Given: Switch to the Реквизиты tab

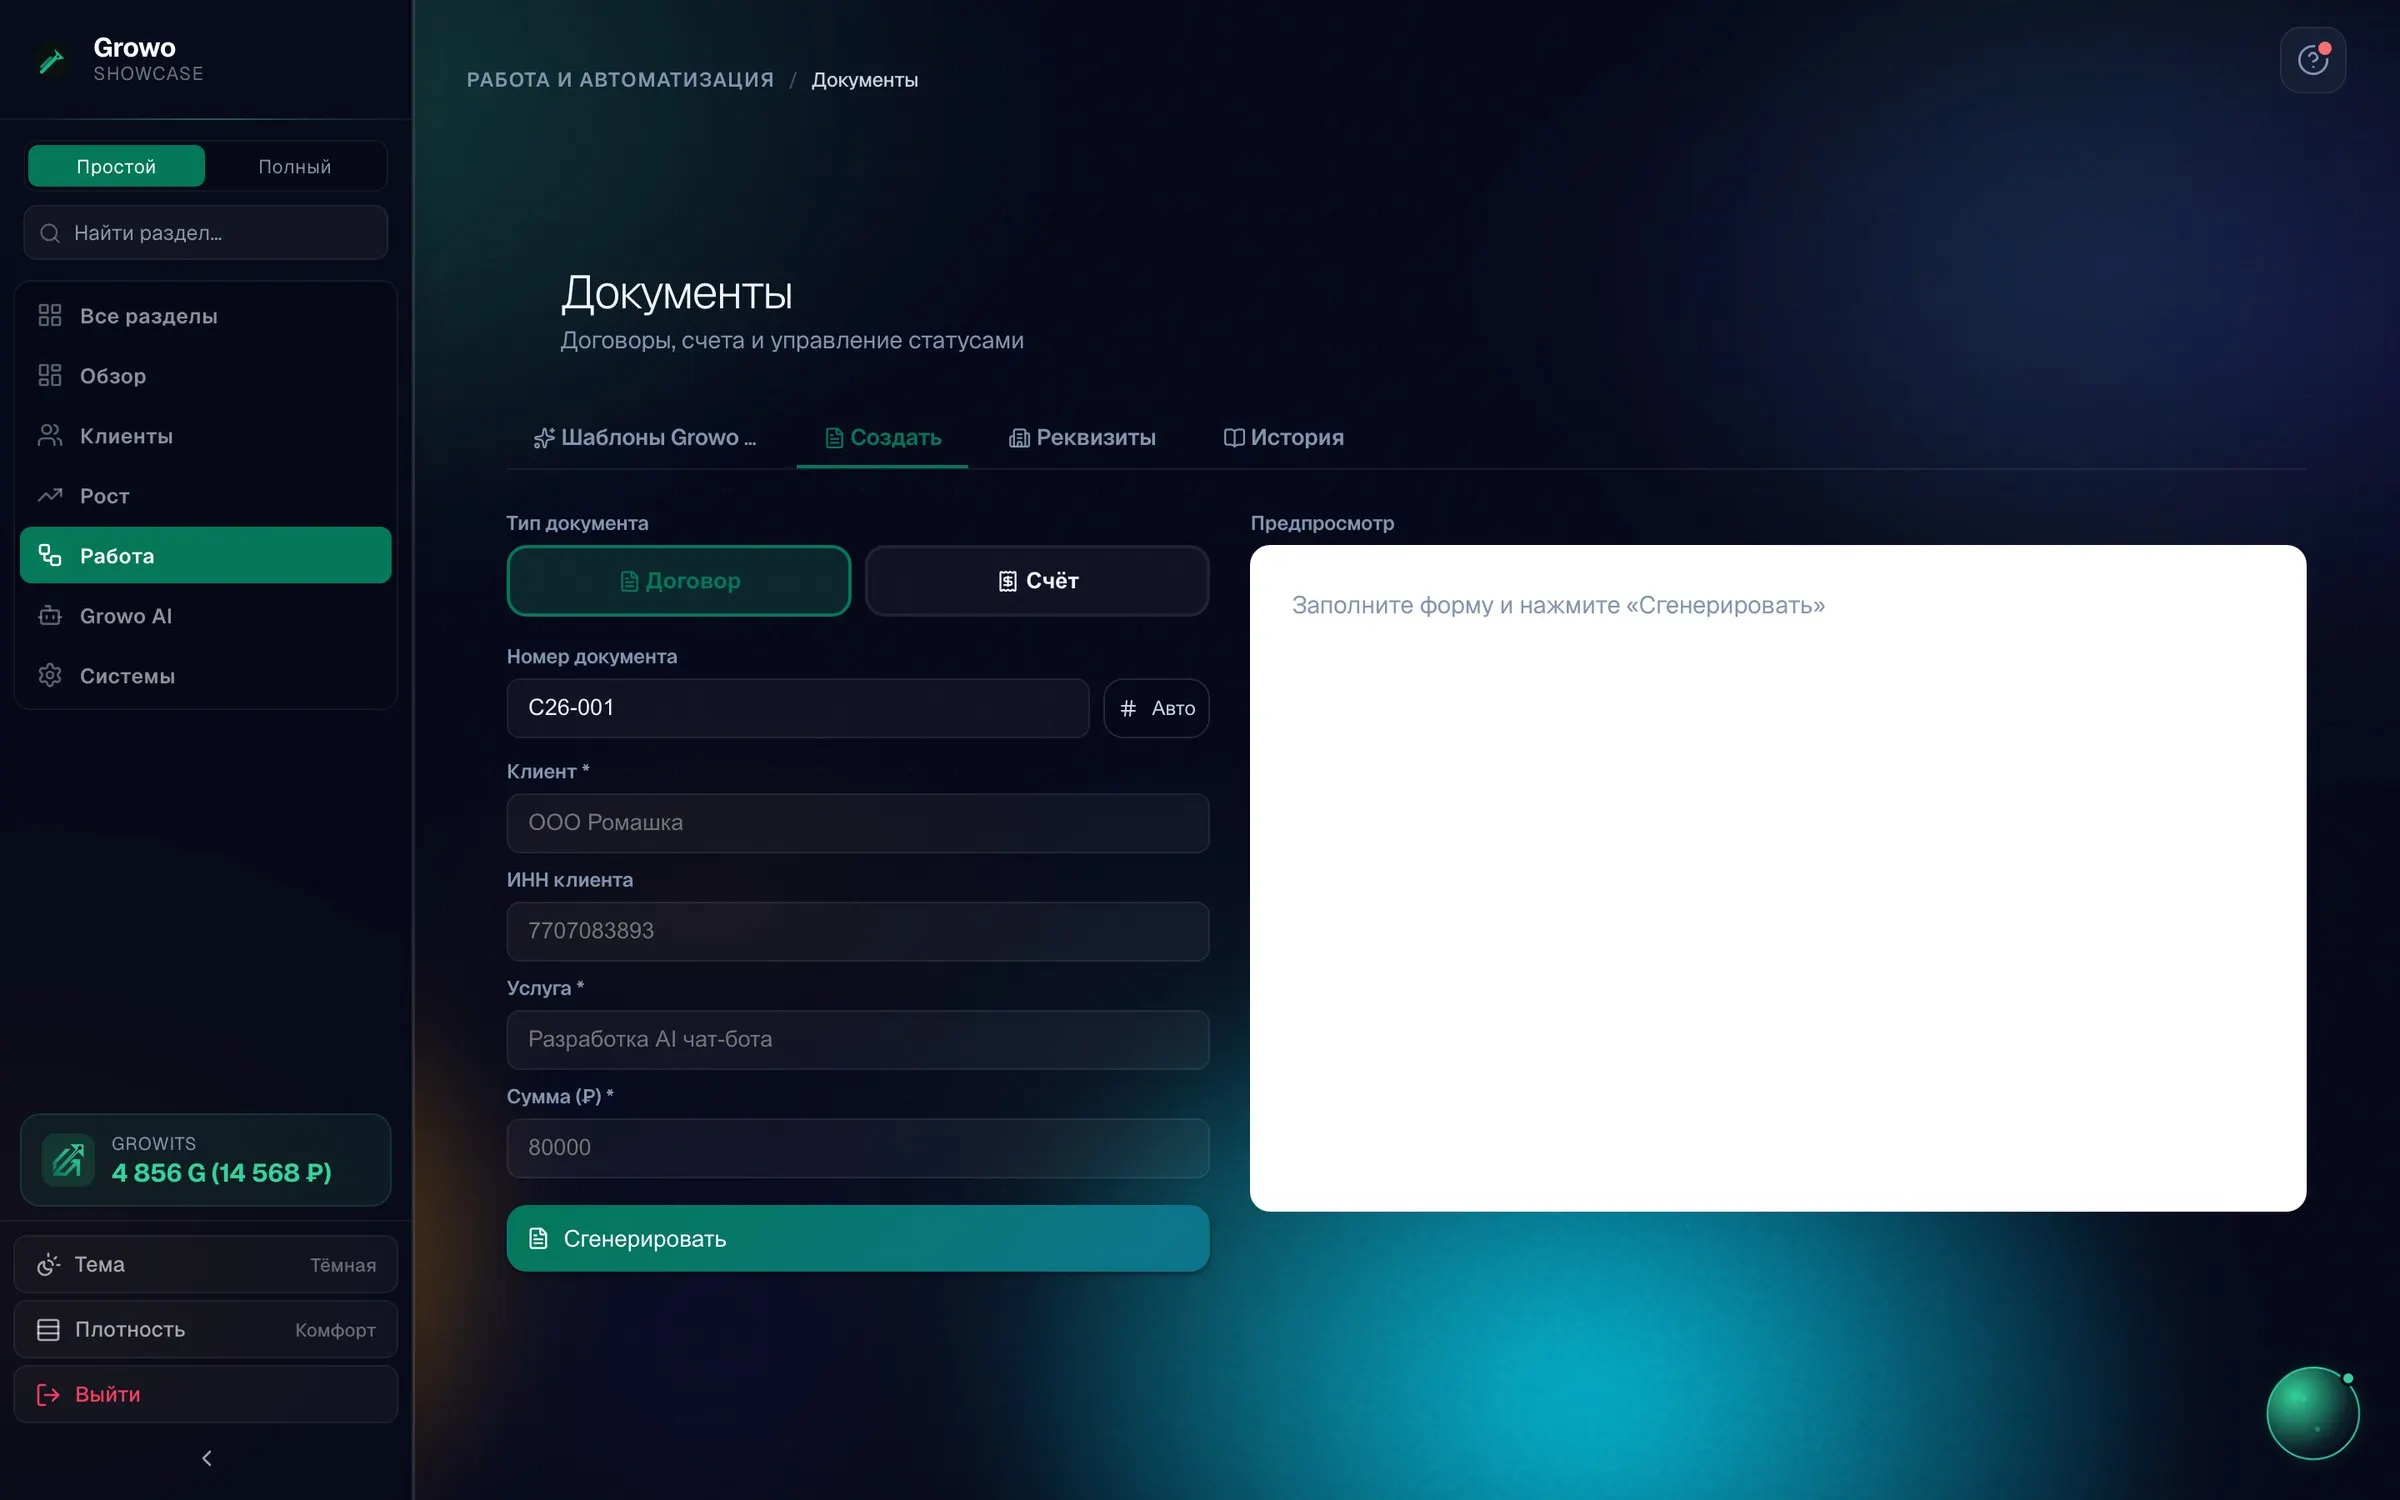Looking at the screenshot, I should coord(1083,438).
